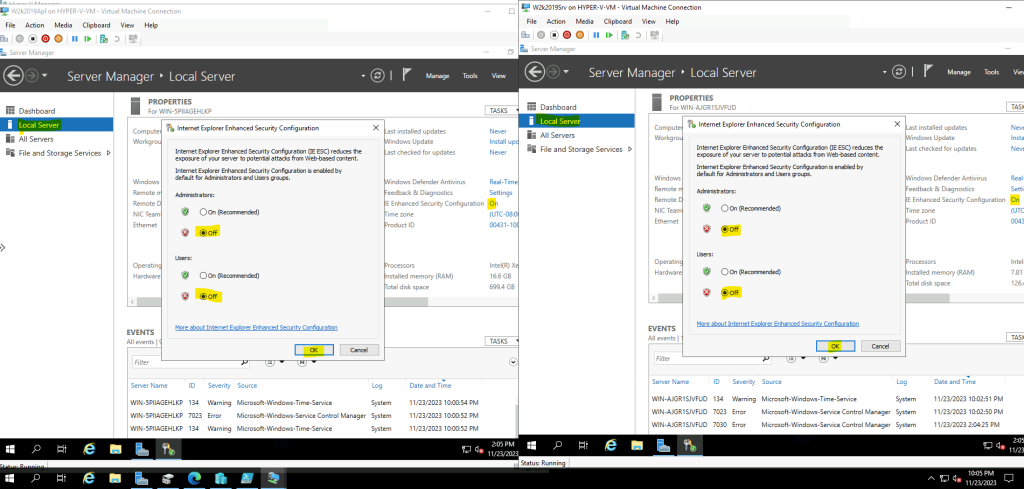
Task: Click orange Save icon in W2k2019Apl toolbar
Action: pyautogui.click(x=58, y=39)
